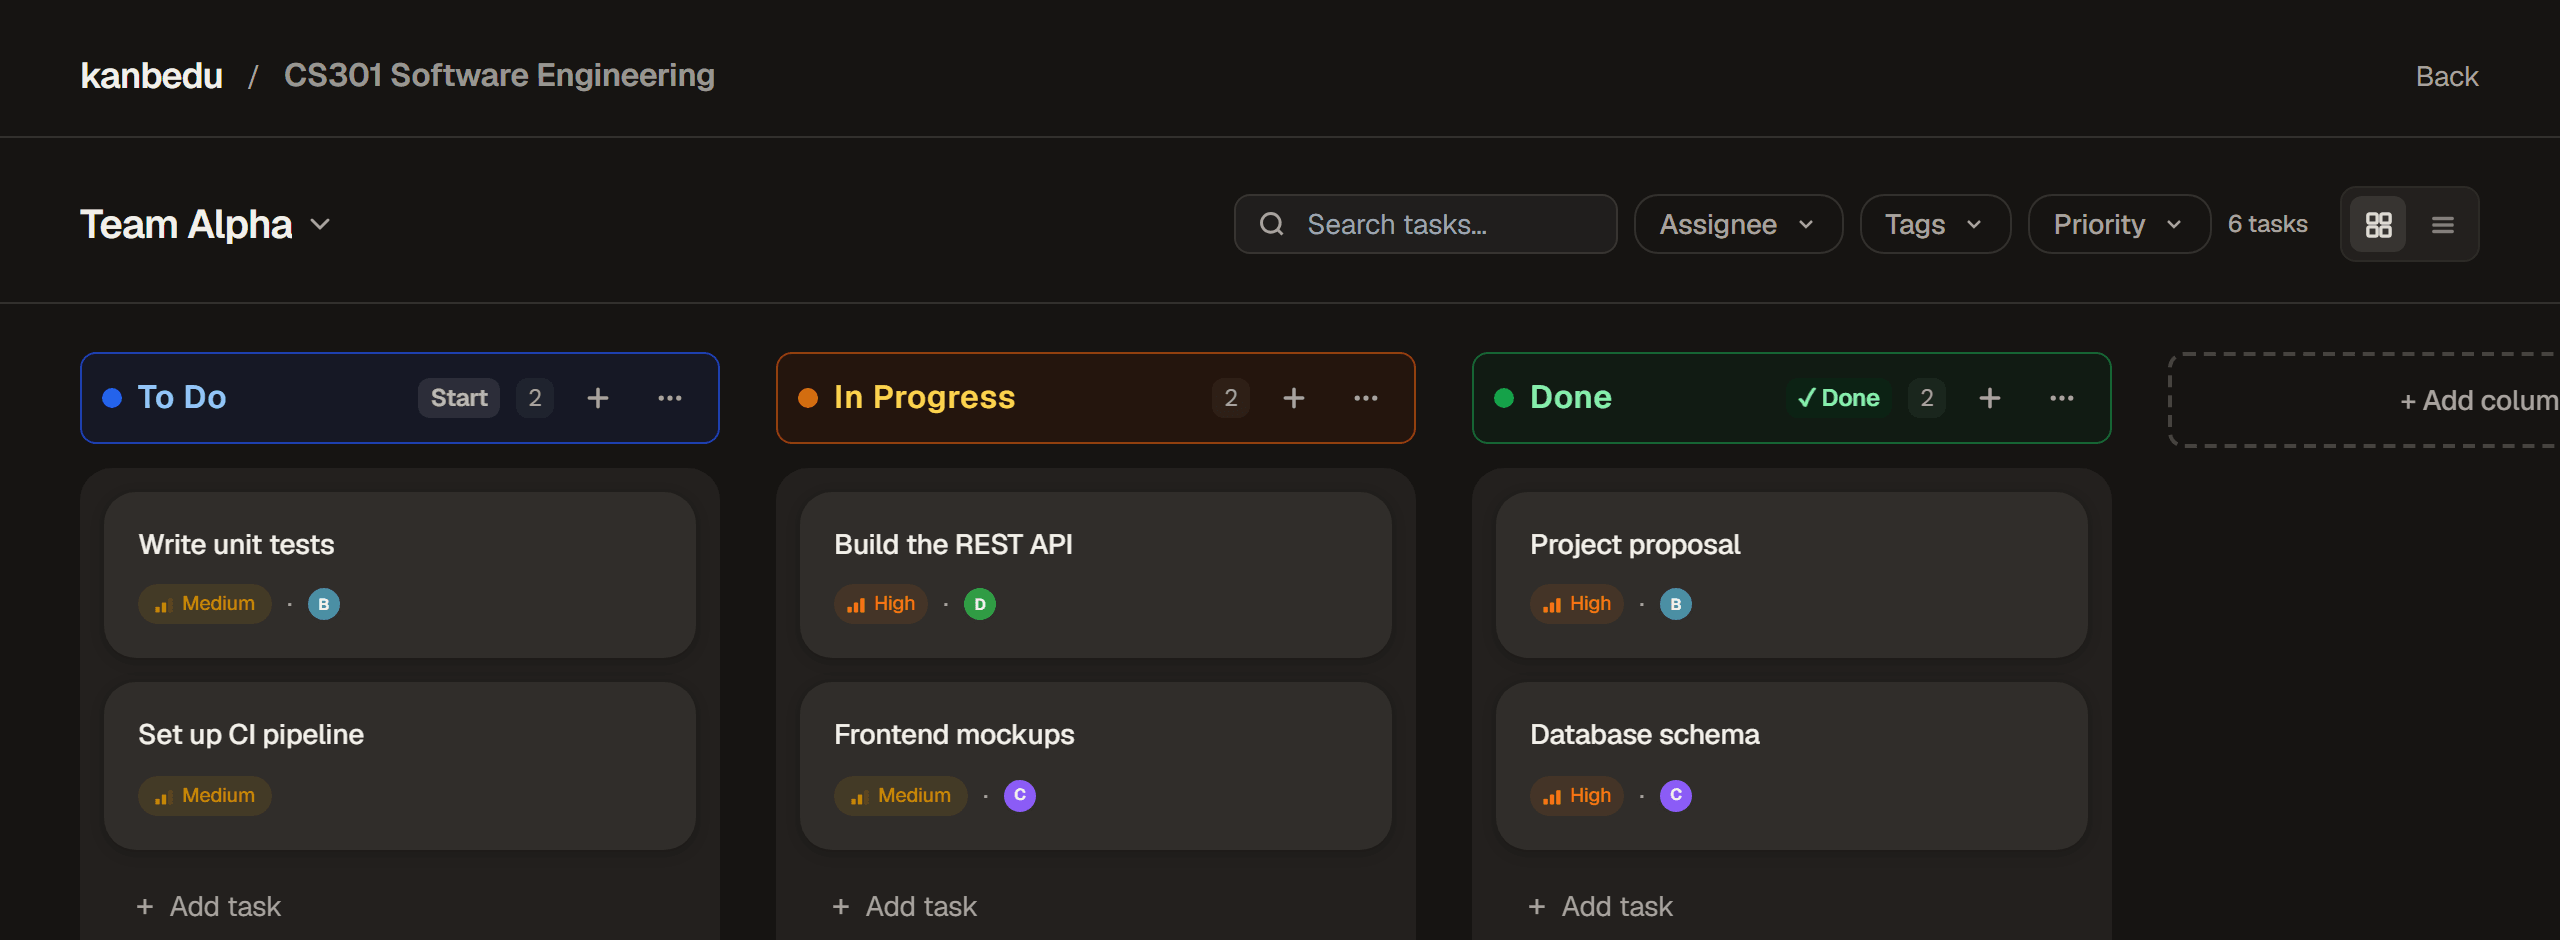Add a task via In Progress plus icon
This screenshot has height=940, width=2560.
pyautogui.click(x=1294, y=398)
